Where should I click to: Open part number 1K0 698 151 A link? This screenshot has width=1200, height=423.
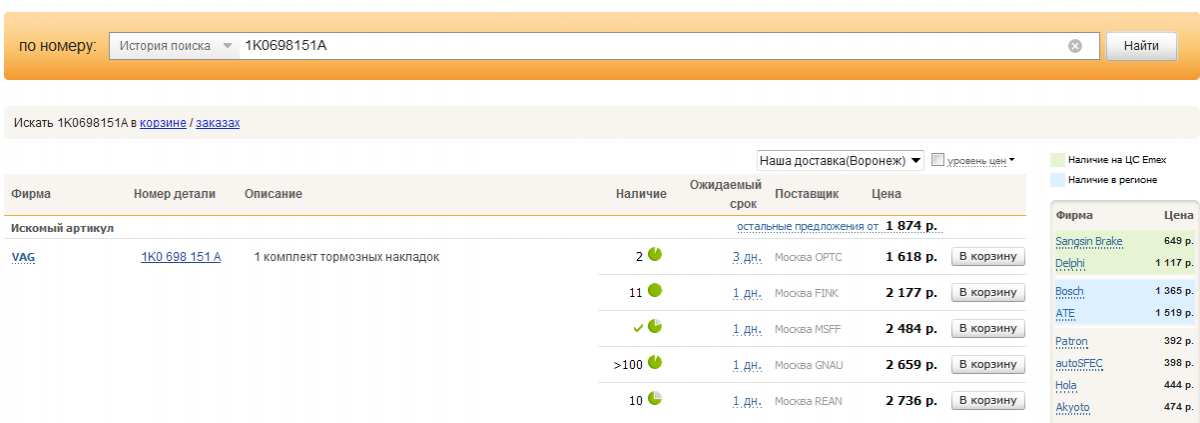(x=181, y=257)
